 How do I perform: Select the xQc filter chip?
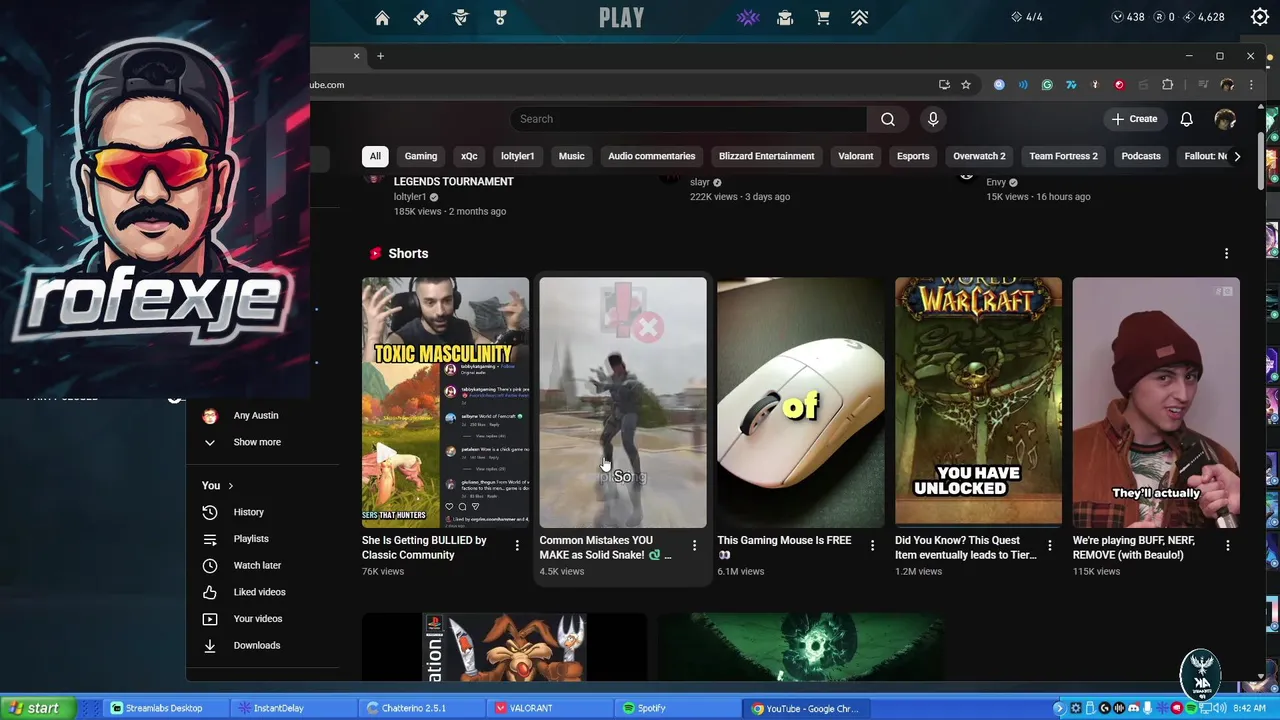click(x=469, y=156)
